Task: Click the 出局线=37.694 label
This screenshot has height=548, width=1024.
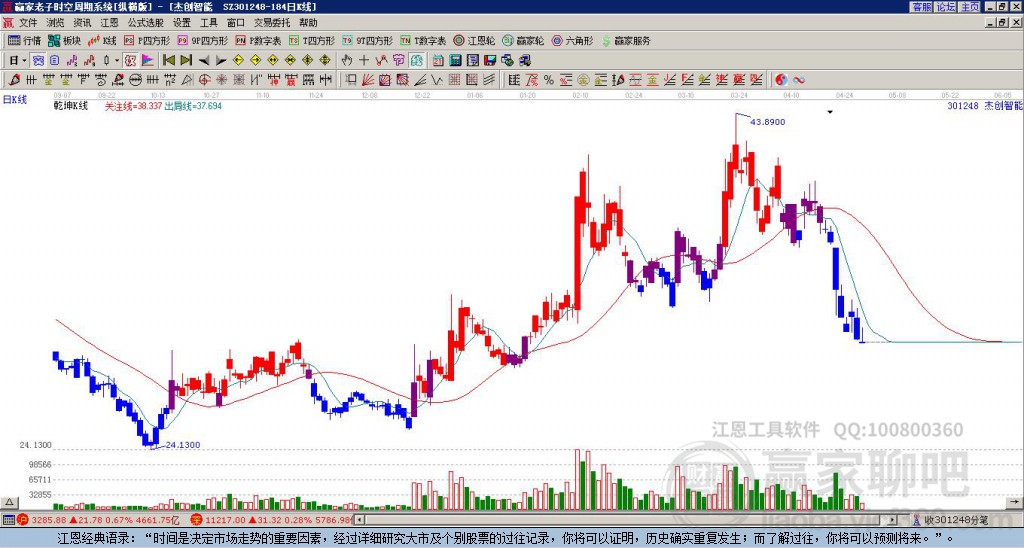Action: (193, 106)
